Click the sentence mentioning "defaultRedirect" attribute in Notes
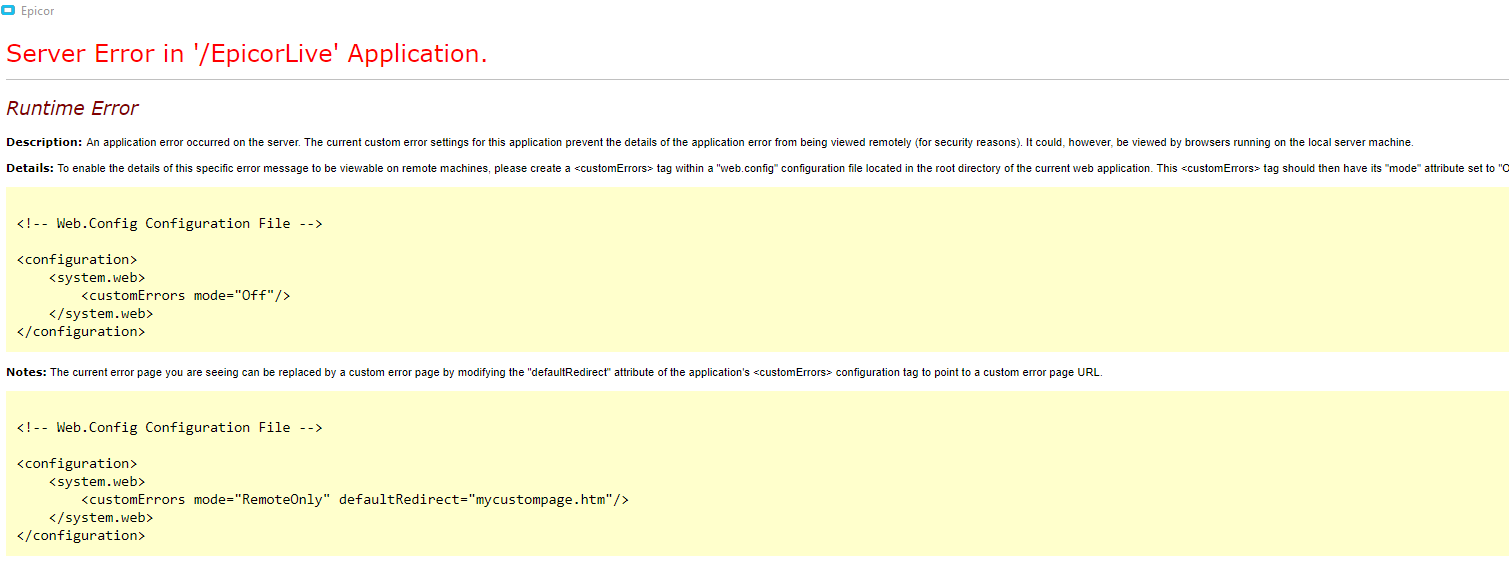 [576, 373]
